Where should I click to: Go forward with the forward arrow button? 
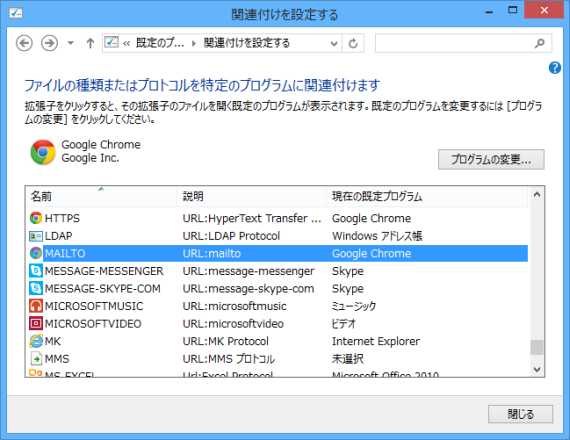pyautogui.click(x=49, y=43)
